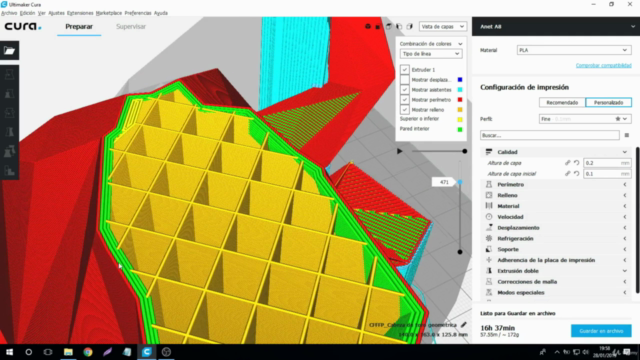Open the Marketplace menu
The height and width of the screenshot is (360, 640).
click(109, 13)
